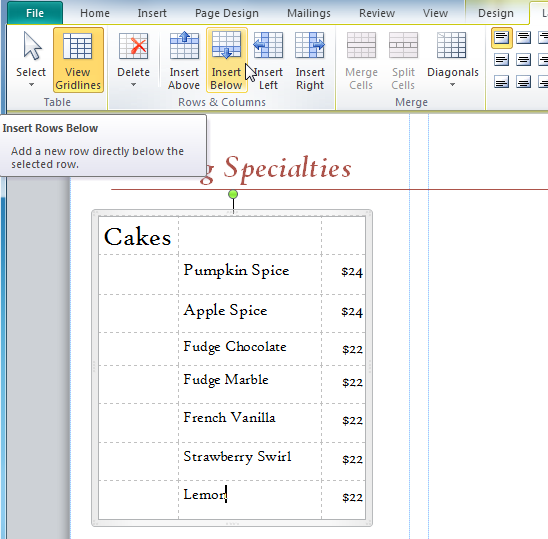Click the Insert Right icon

point(310,45)
